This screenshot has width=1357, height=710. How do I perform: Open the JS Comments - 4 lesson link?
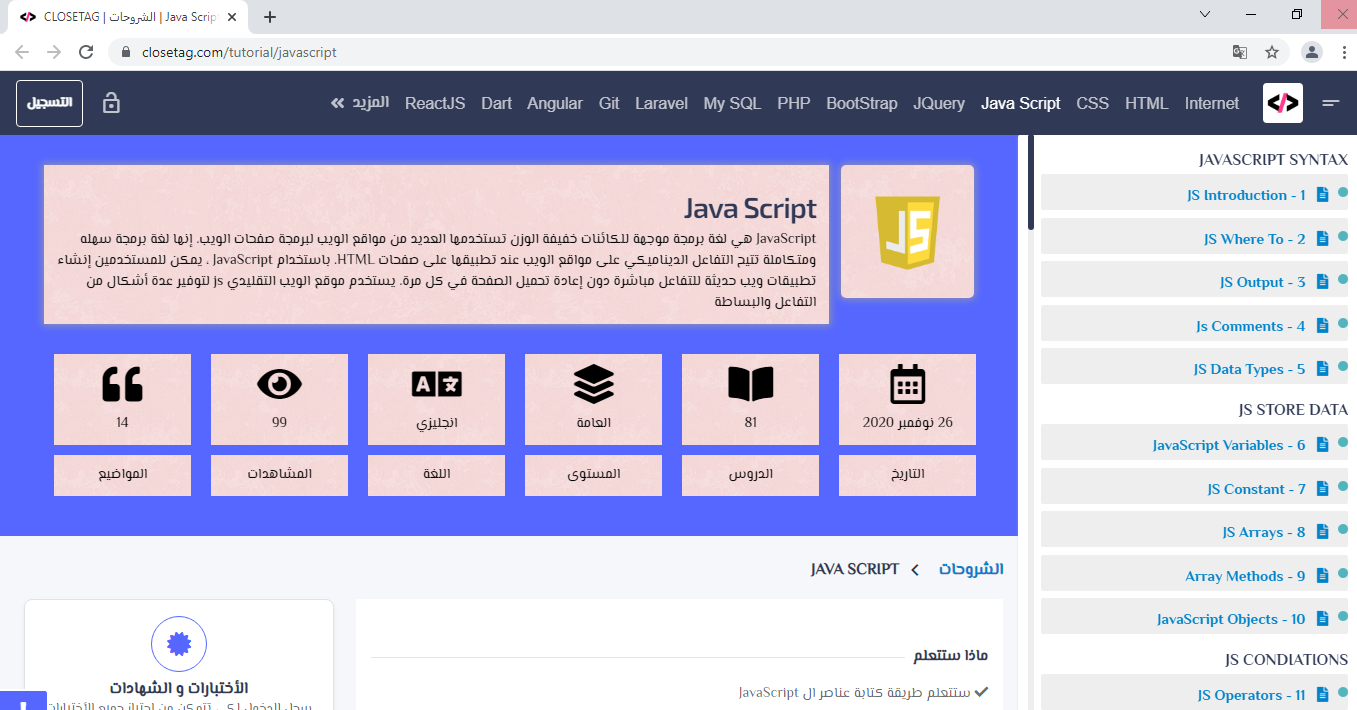click(x=1251, y=326)
